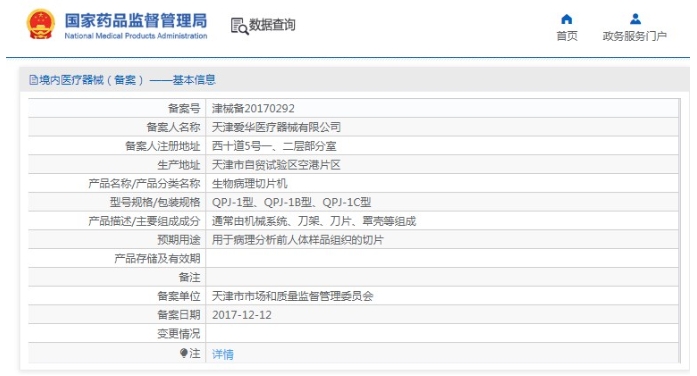The width and height of the screenshot is (697, 376).
Task: Select product name 生物病理切片机
Action: coord(249,184)
